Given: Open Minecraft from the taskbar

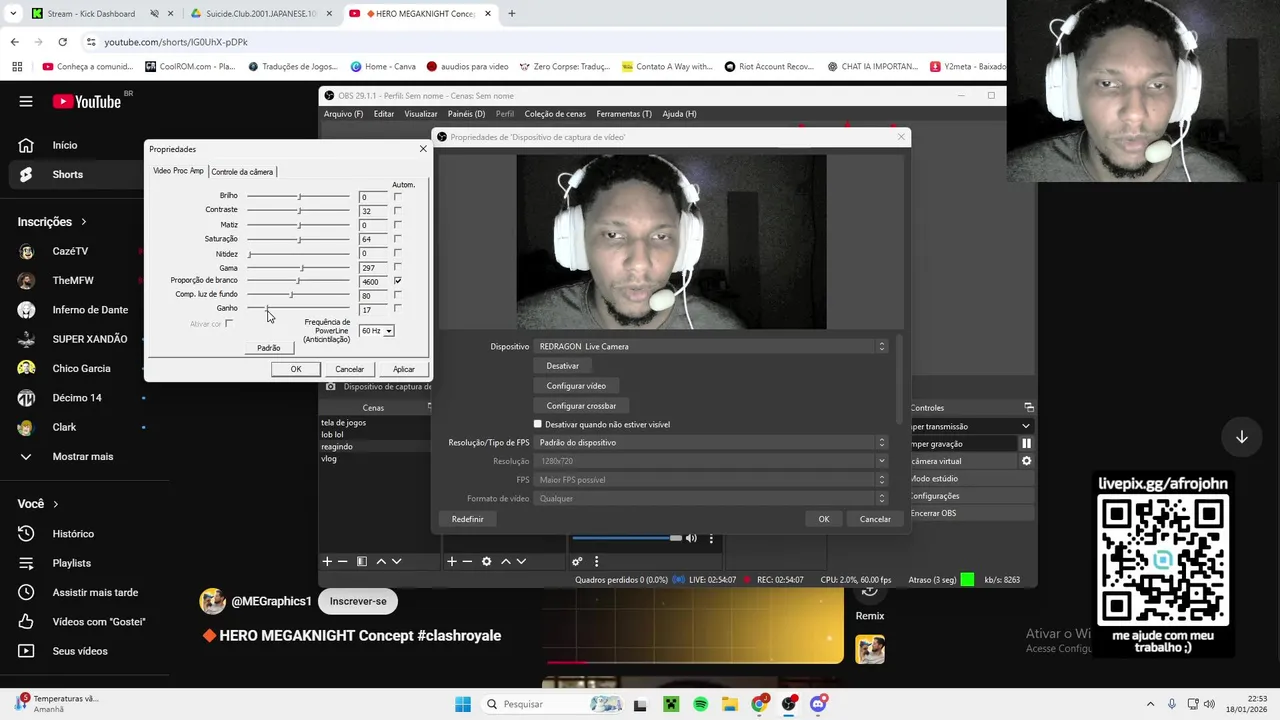Looking at the screenshot, I should point(670,704).
